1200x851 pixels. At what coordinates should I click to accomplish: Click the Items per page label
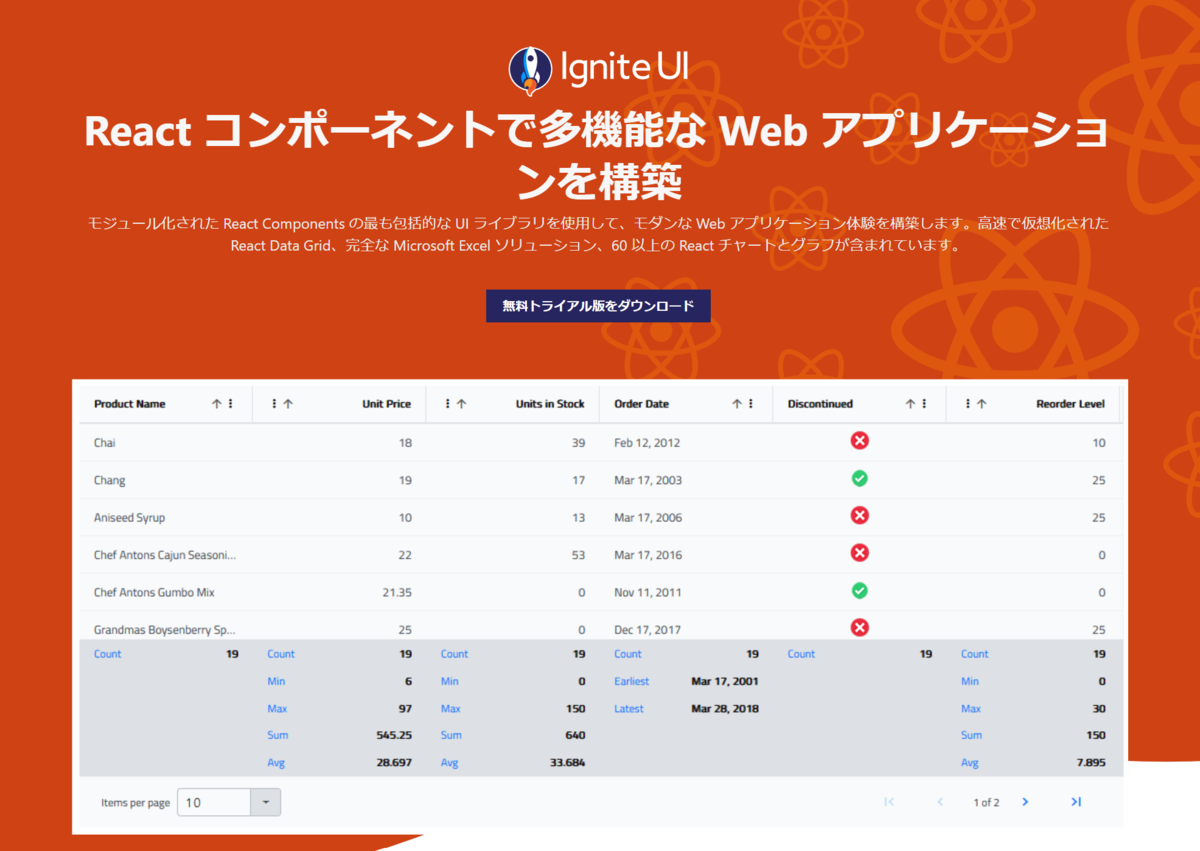135,803
